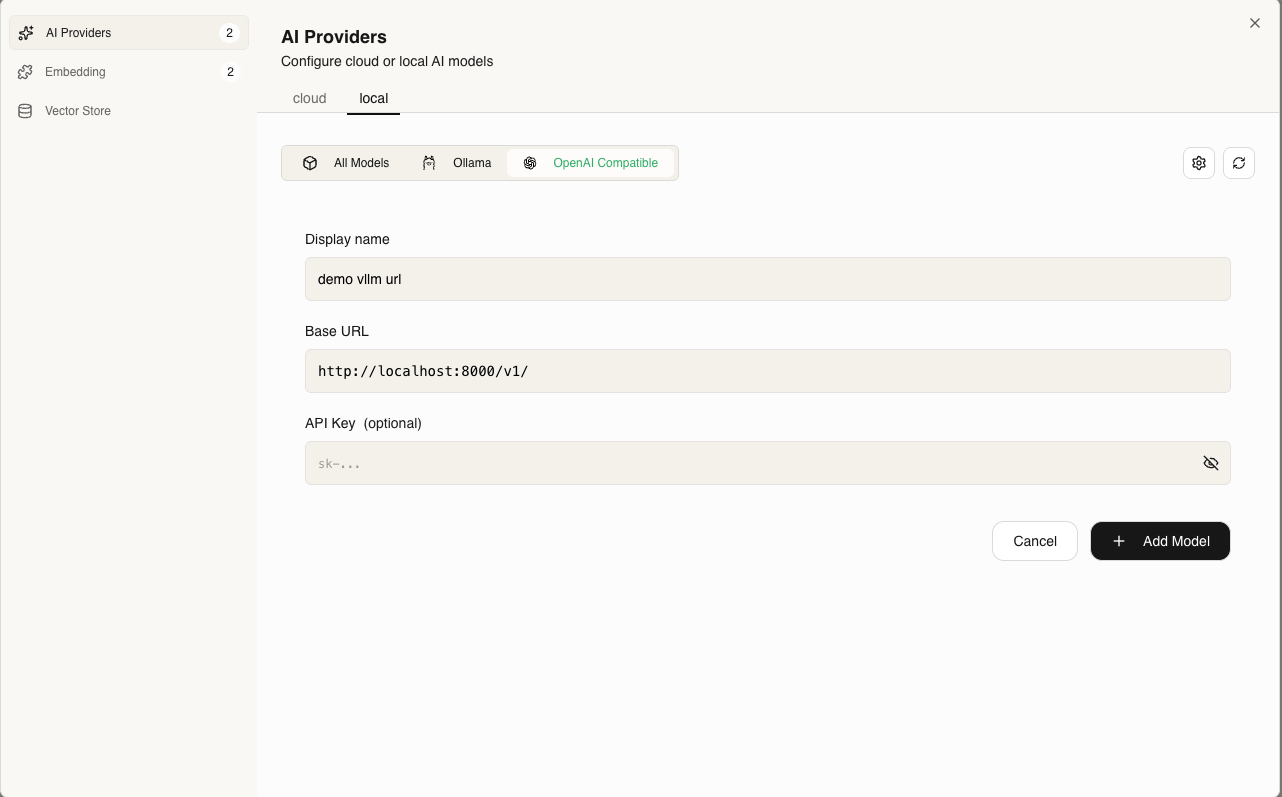Image resolution: width=1282 pixels, height=797 pixels.
Task: Click the OpenAI logo in the provider selector
Action: point(529,162)
